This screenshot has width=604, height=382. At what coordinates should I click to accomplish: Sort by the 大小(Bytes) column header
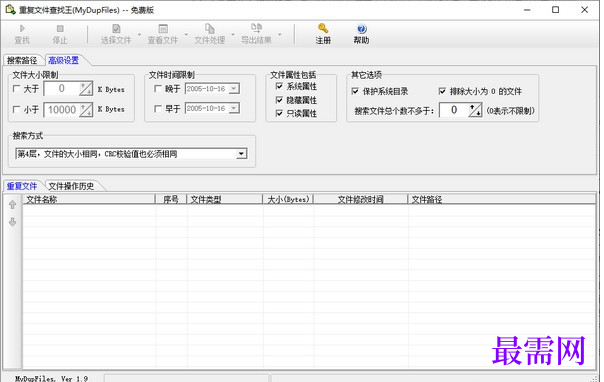[288, 199]
